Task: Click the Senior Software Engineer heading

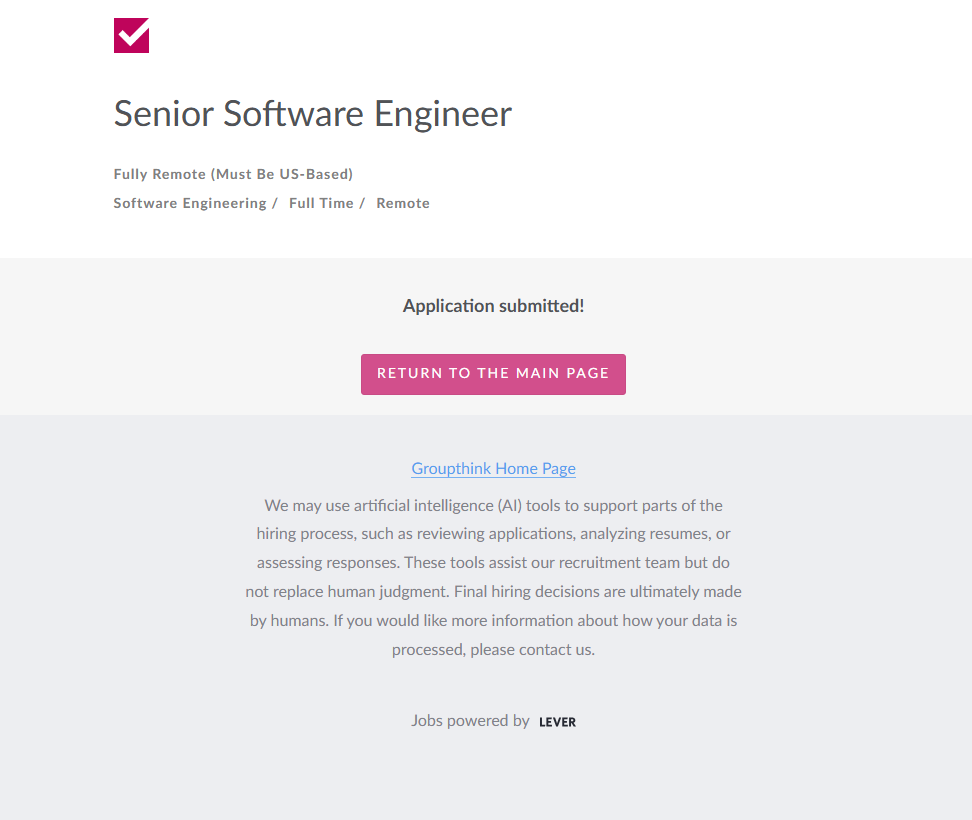Action: pos(312,114)
